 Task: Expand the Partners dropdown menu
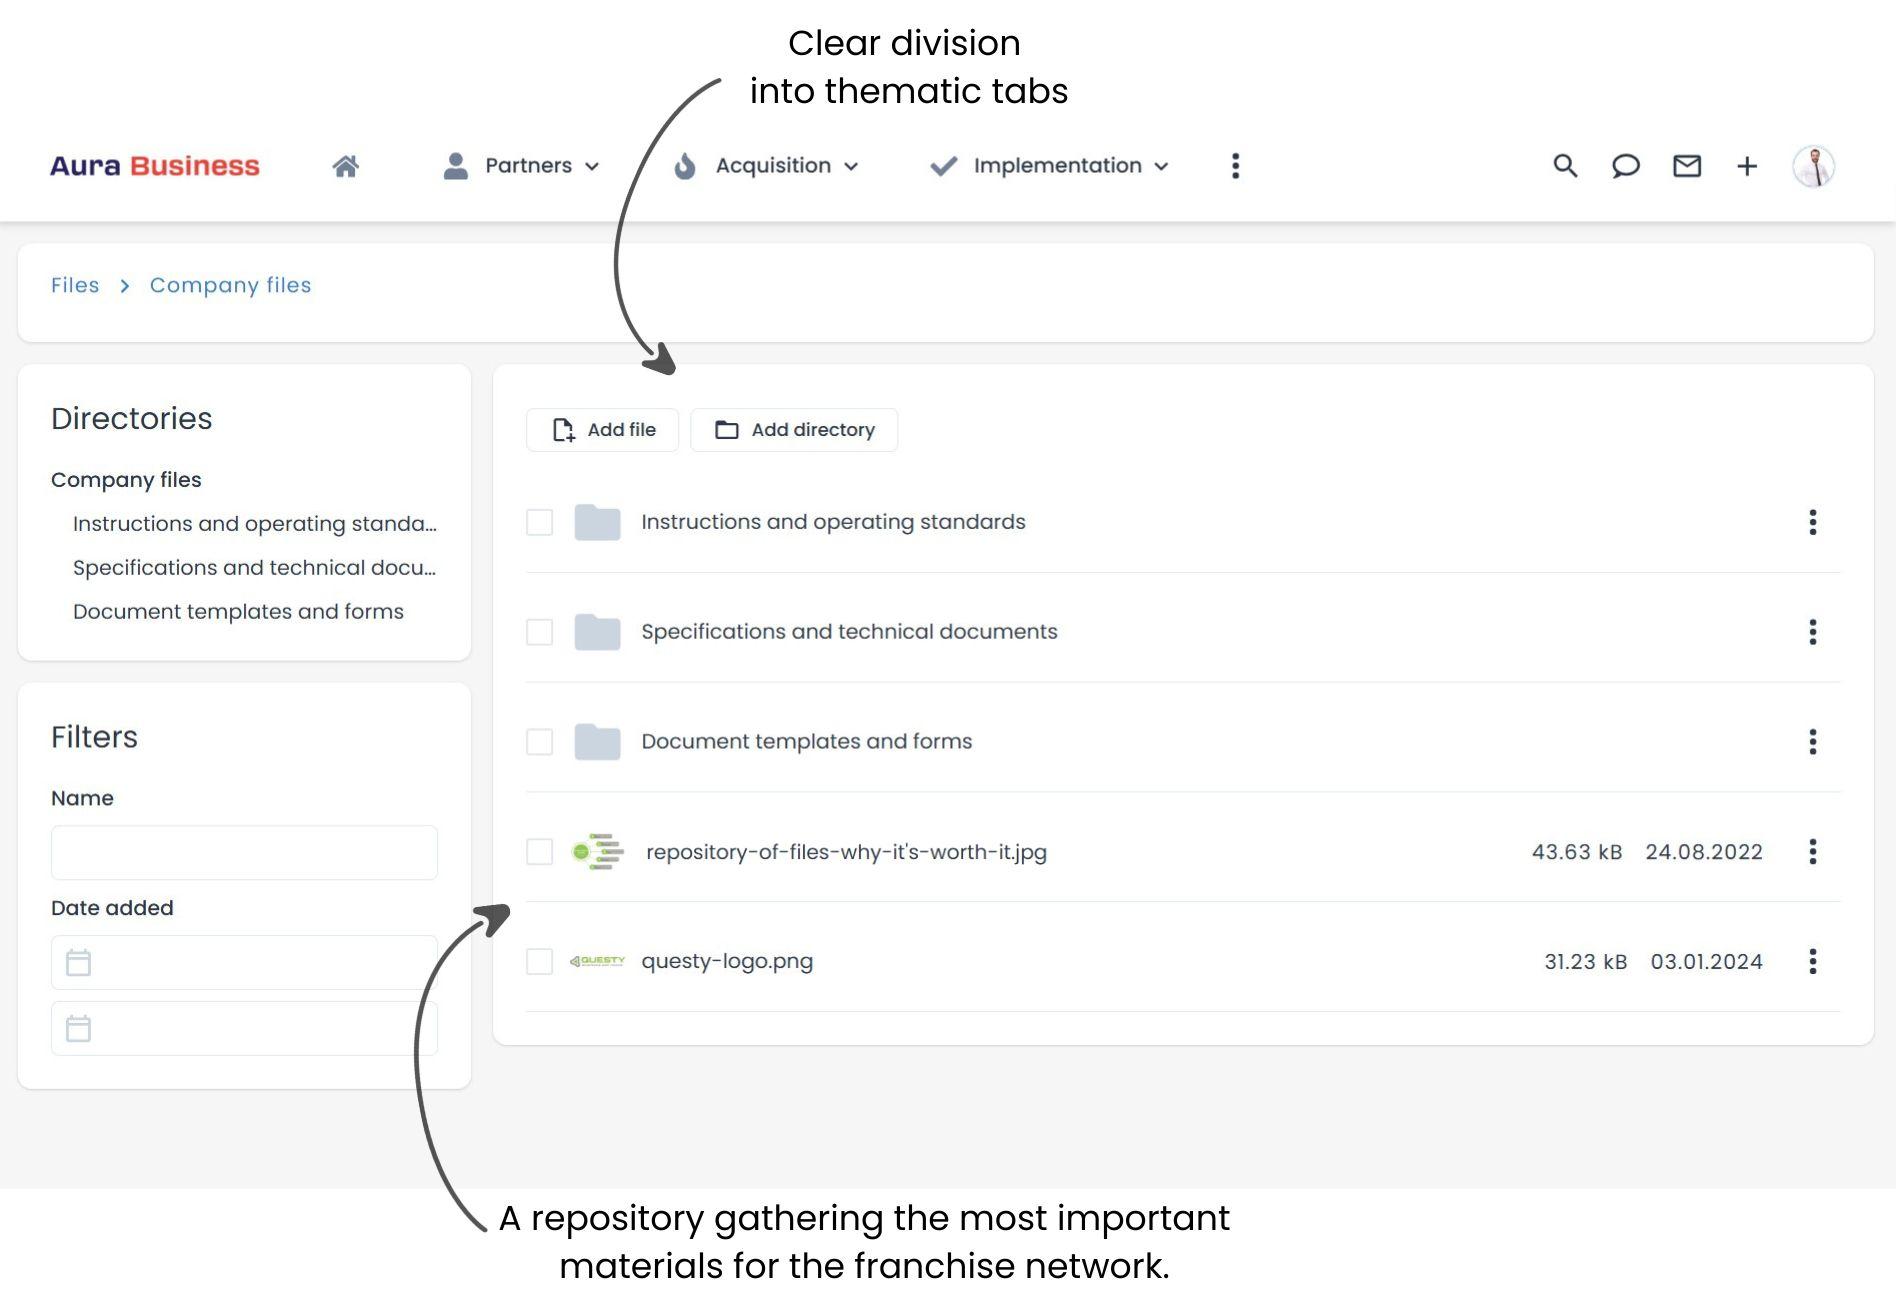click(522, 166)
